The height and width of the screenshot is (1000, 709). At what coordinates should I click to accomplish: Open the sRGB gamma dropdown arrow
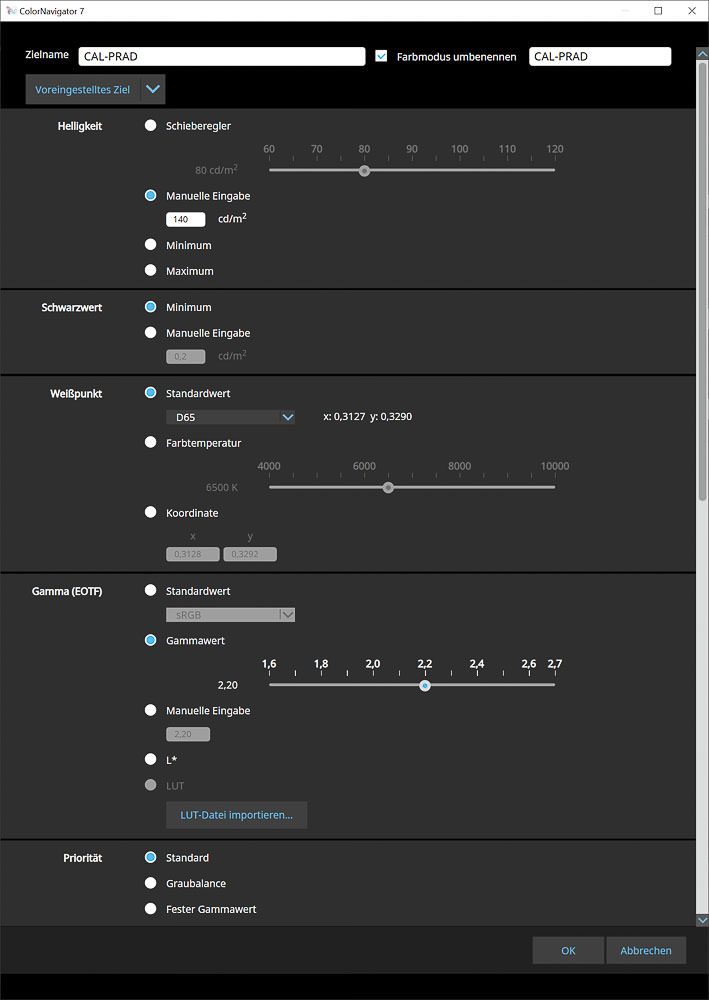287,615
